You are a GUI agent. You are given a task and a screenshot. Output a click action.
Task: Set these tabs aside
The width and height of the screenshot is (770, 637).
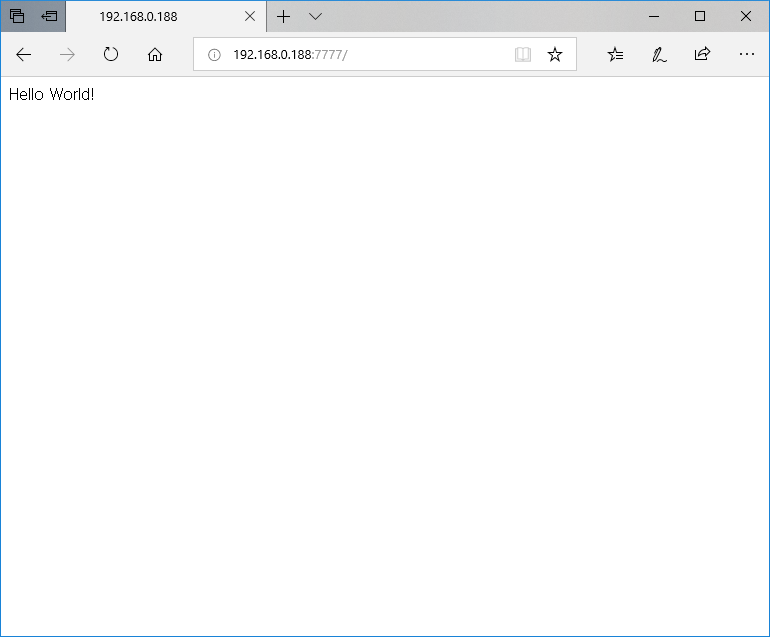[49, 16]
